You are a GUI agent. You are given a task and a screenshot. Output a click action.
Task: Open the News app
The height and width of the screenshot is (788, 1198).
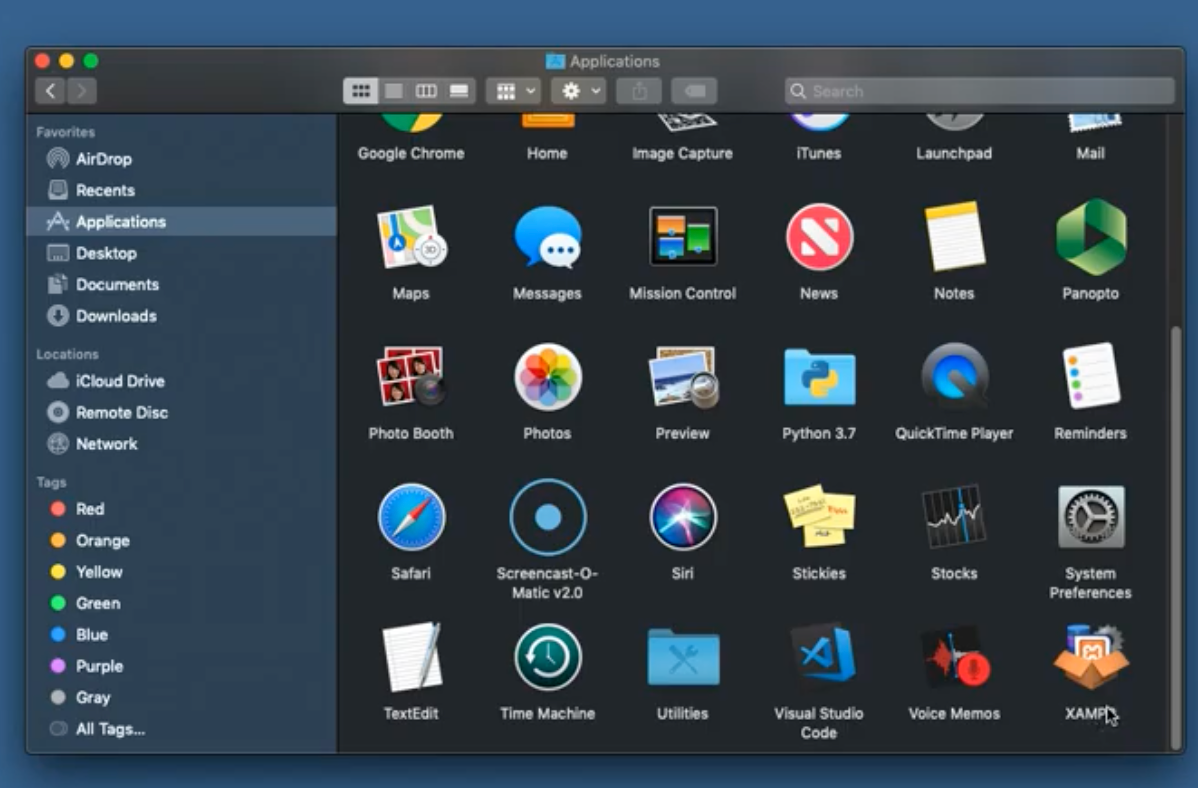[x=819, y=237]
